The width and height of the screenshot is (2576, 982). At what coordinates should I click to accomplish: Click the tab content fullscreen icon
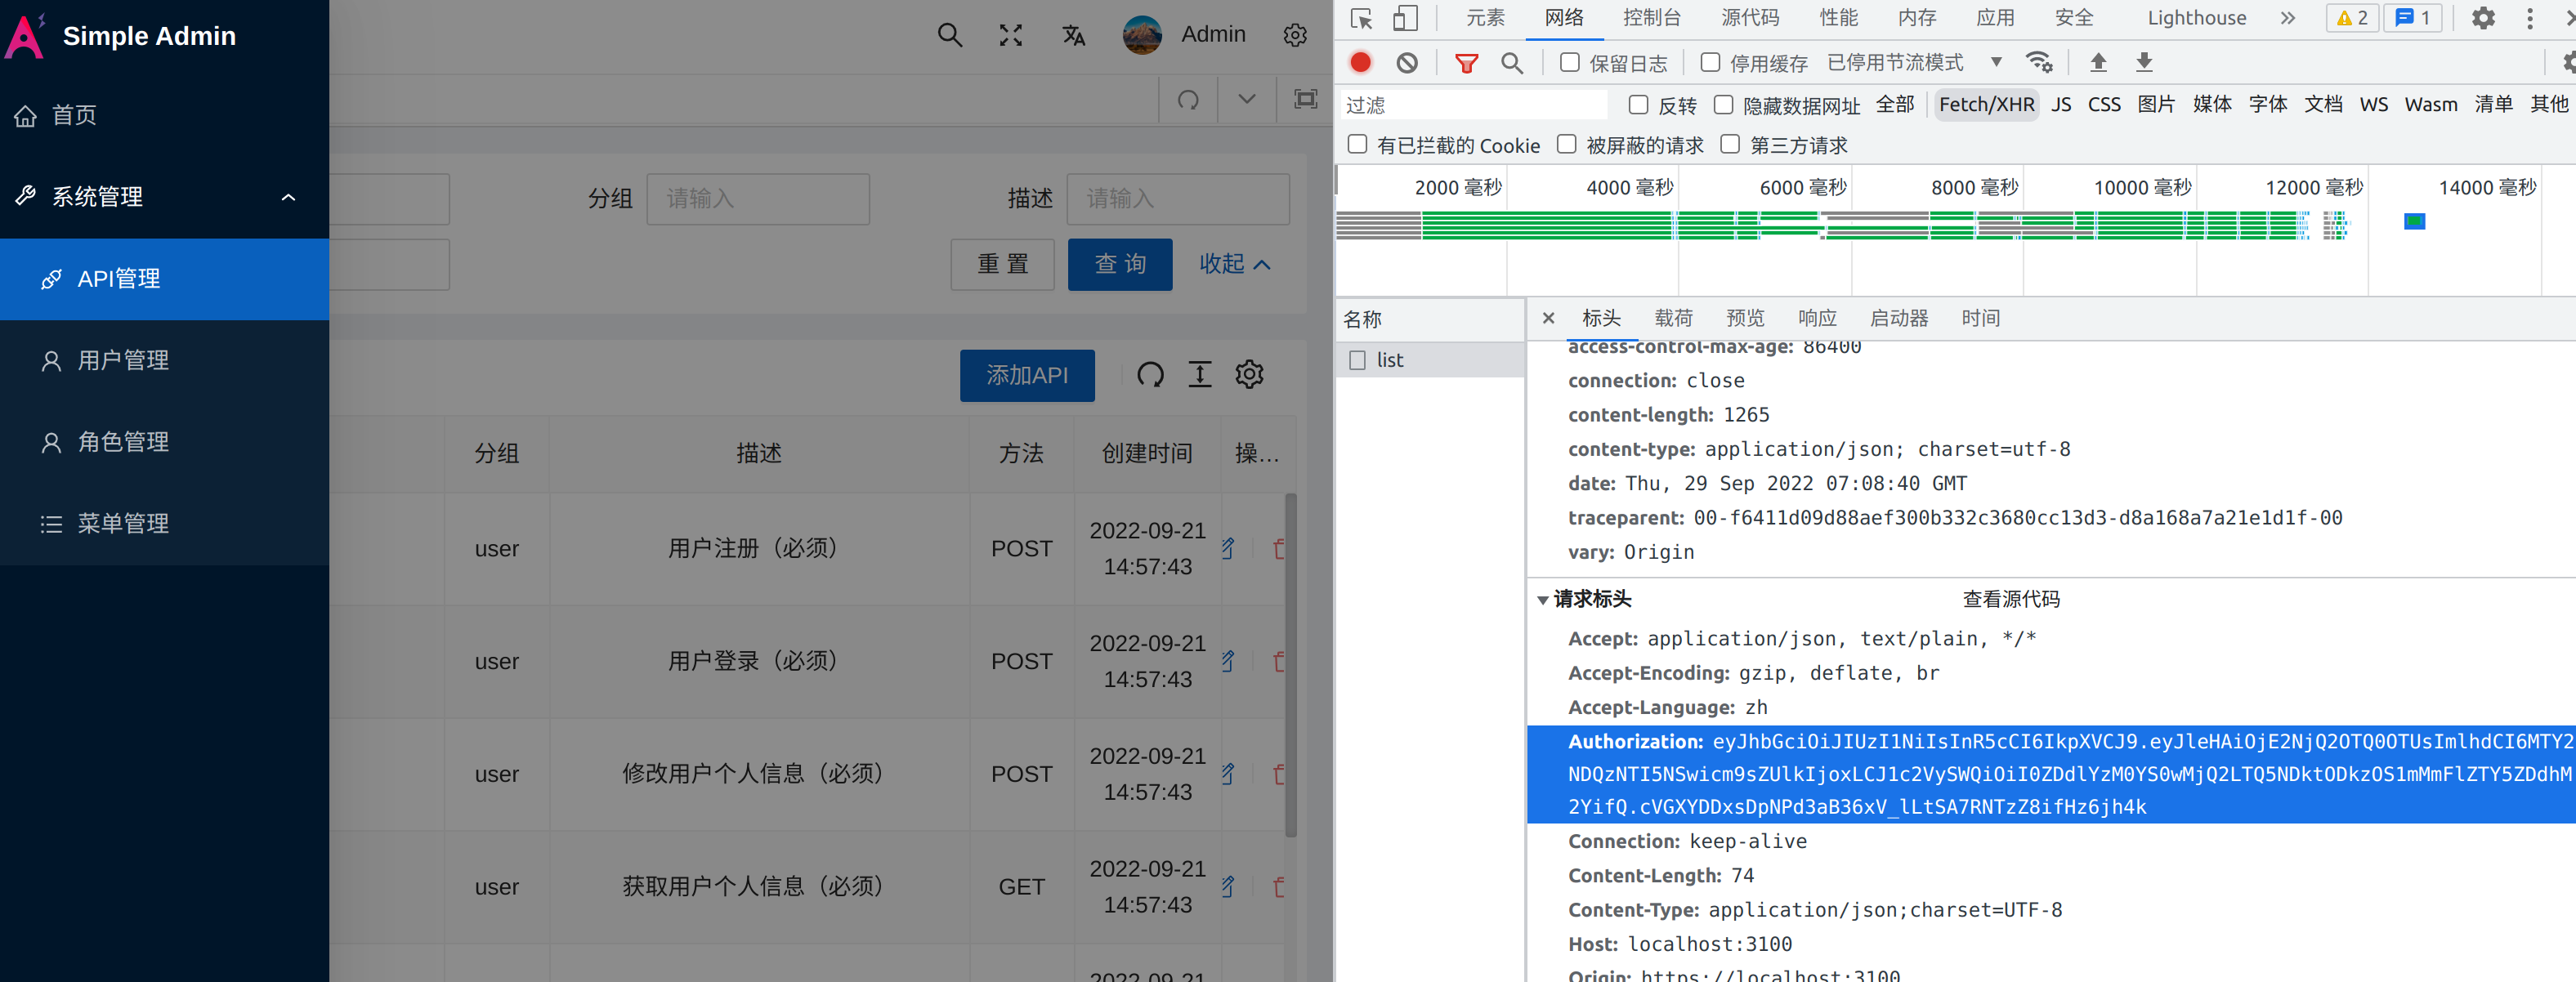coord(1305,99)
